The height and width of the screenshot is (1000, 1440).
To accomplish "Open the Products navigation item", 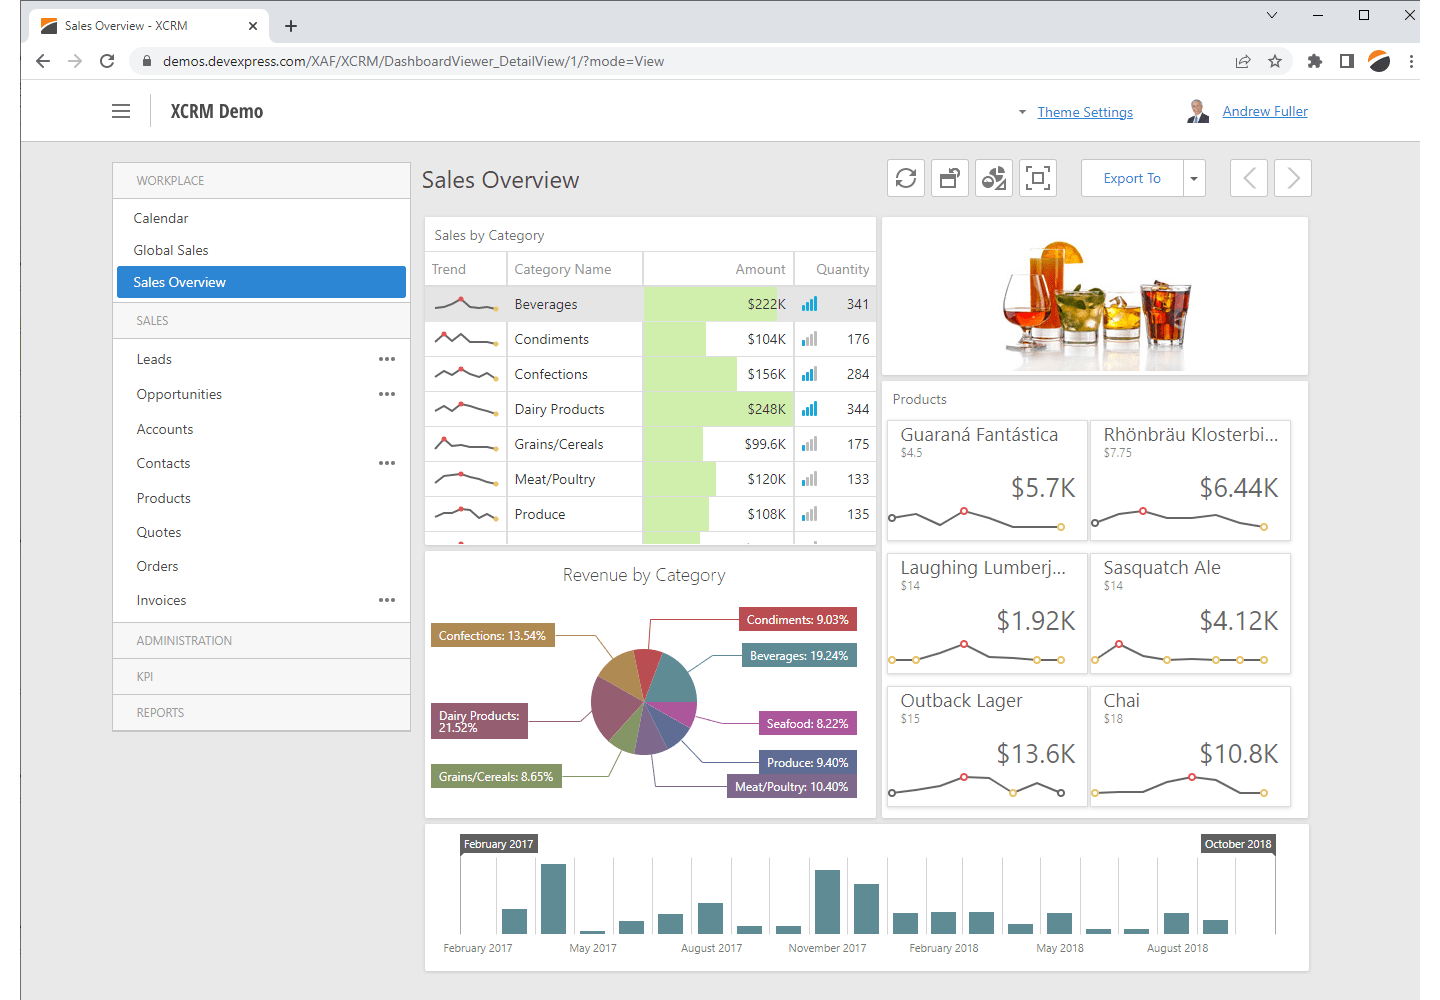I will point(164,498).
